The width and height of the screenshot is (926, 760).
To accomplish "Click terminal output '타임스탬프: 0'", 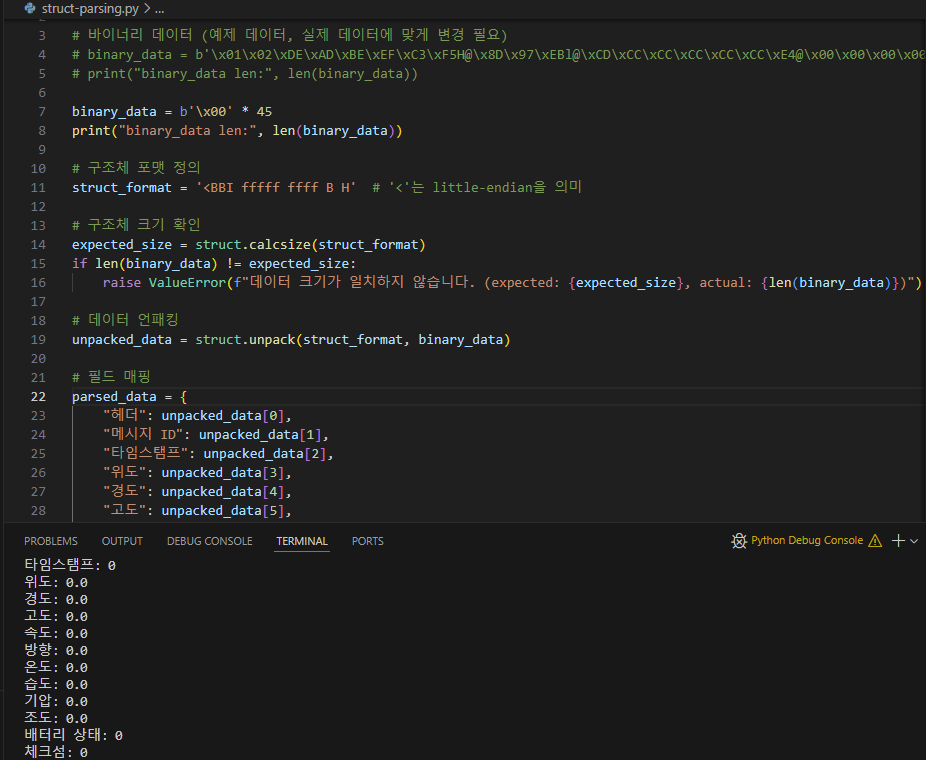I will [x=70, y=565].
